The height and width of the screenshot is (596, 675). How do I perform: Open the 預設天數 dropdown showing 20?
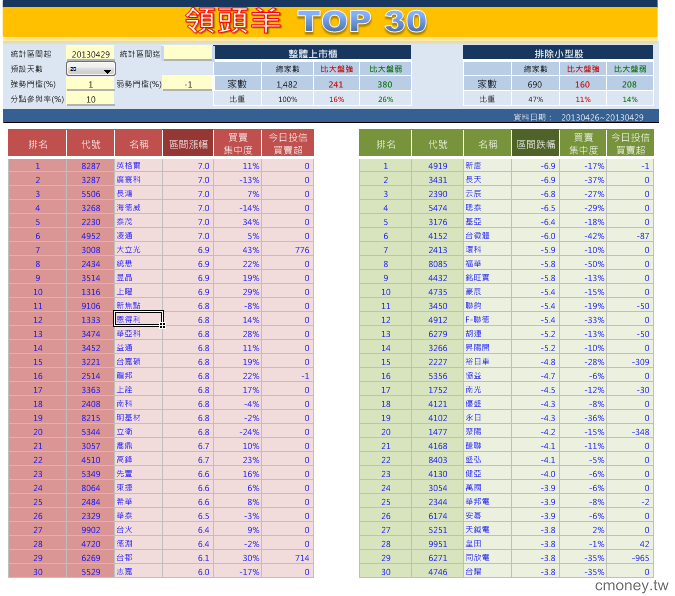pyautogui.click(x=91, y=69)
